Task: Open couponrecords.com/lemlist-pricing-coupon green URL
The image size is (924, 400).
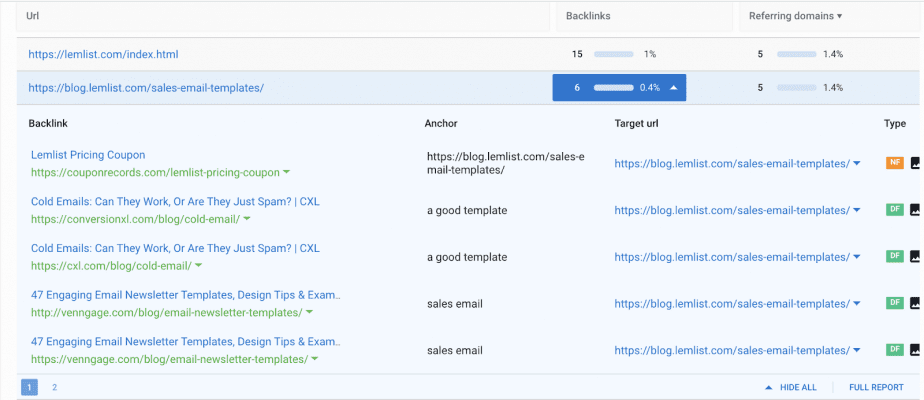Action: point(155,173)
